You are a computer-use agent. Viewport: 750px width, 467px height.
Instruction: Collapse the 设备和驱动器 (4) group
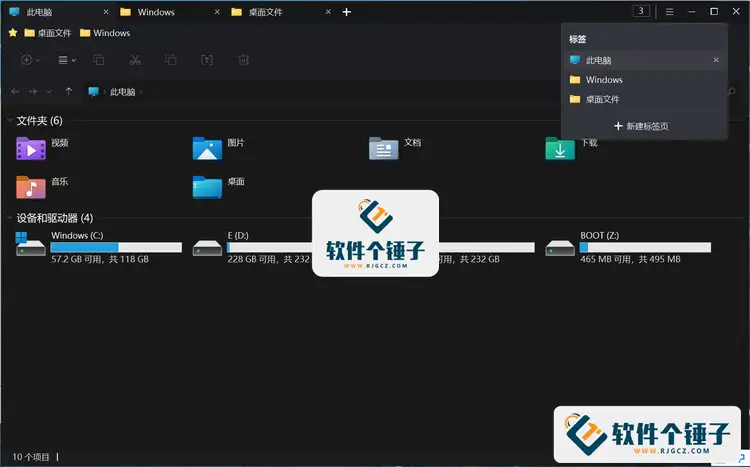pos(10,218)
